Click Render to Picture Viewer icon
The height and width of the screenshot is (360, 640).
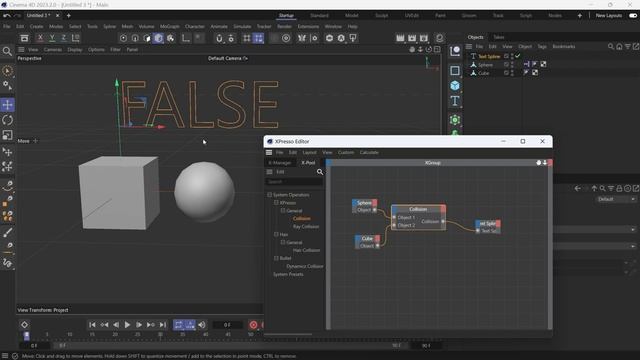(x=412, y=38)
